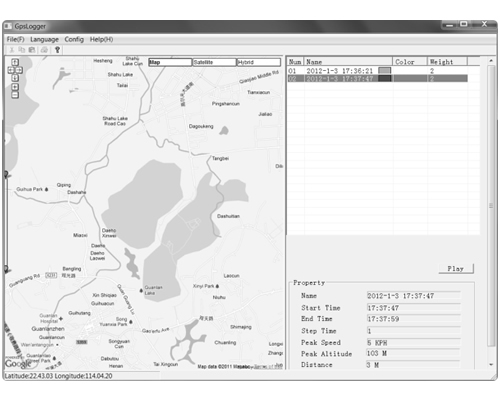Click Pingshancun label on the map
This screenshot has width=500, height=400.
point(226,104)
